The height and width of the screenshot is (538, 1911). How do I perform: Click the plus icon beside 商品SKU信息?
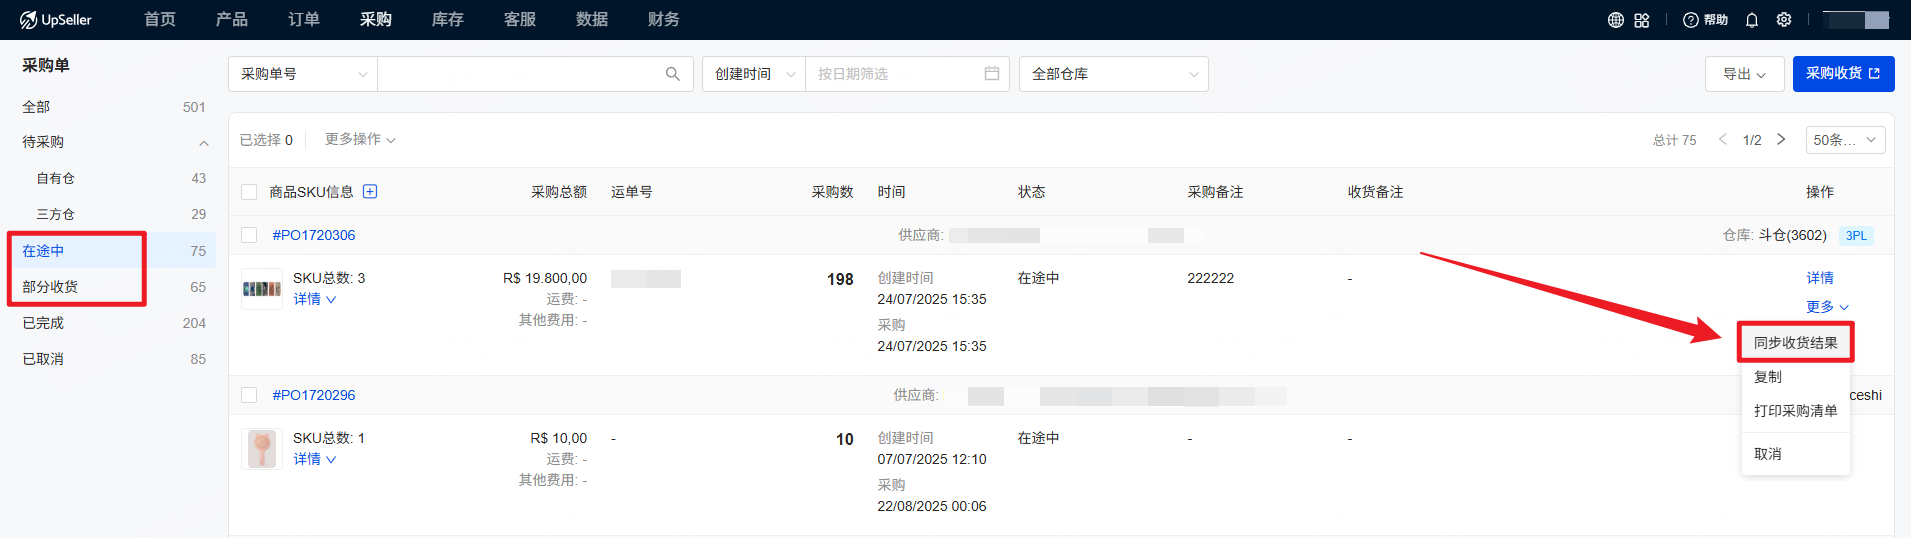click(x=370, y=192)
